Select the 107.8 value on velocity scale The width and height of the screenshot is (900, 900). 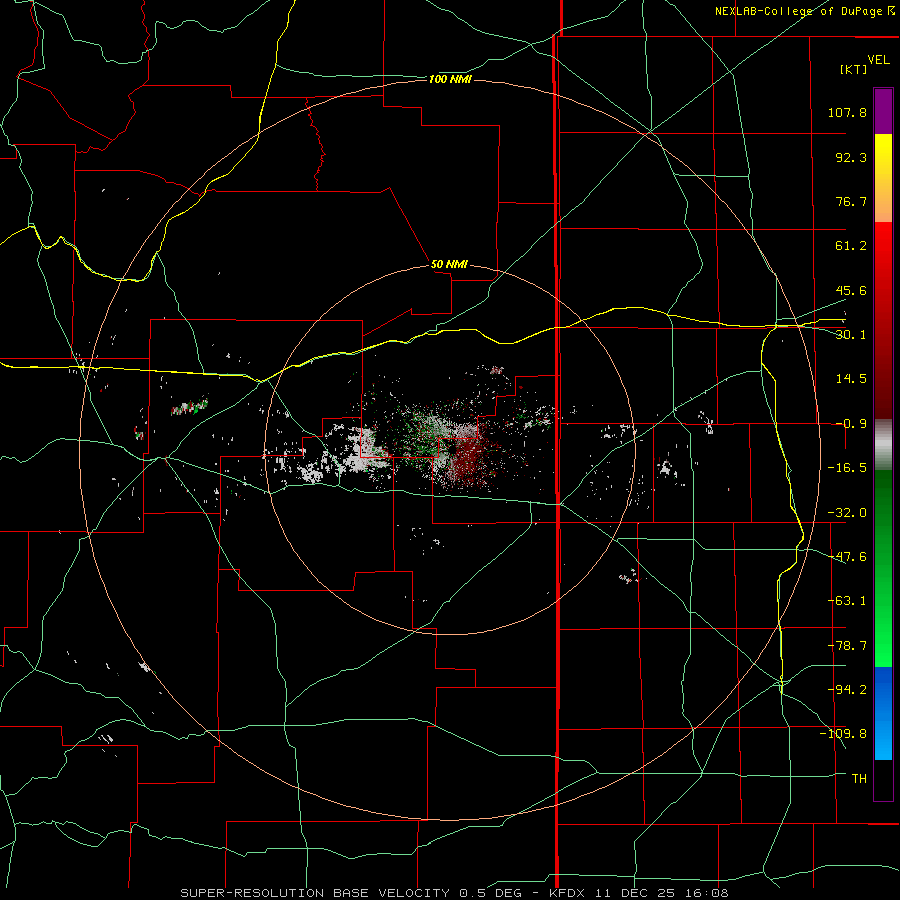(x=847, y=112)
